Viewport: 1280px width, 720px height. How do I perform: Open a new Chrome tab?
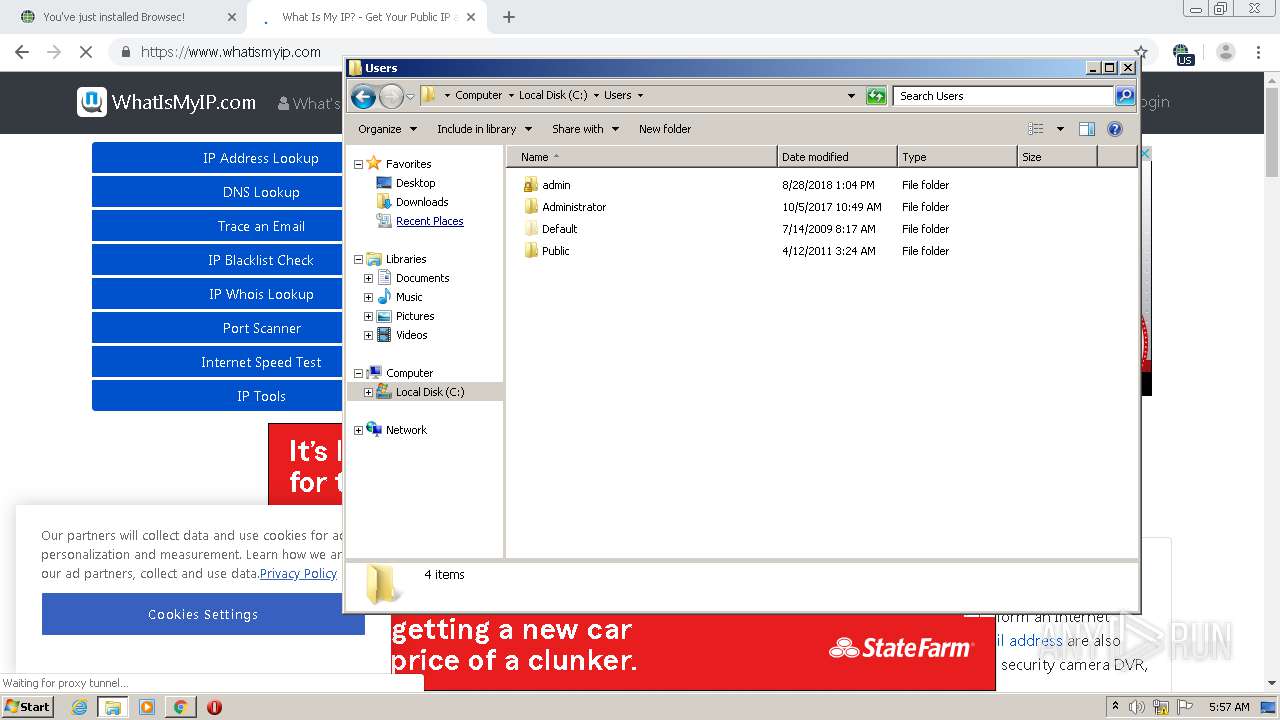pyautogui.click(x=509, y=17)
